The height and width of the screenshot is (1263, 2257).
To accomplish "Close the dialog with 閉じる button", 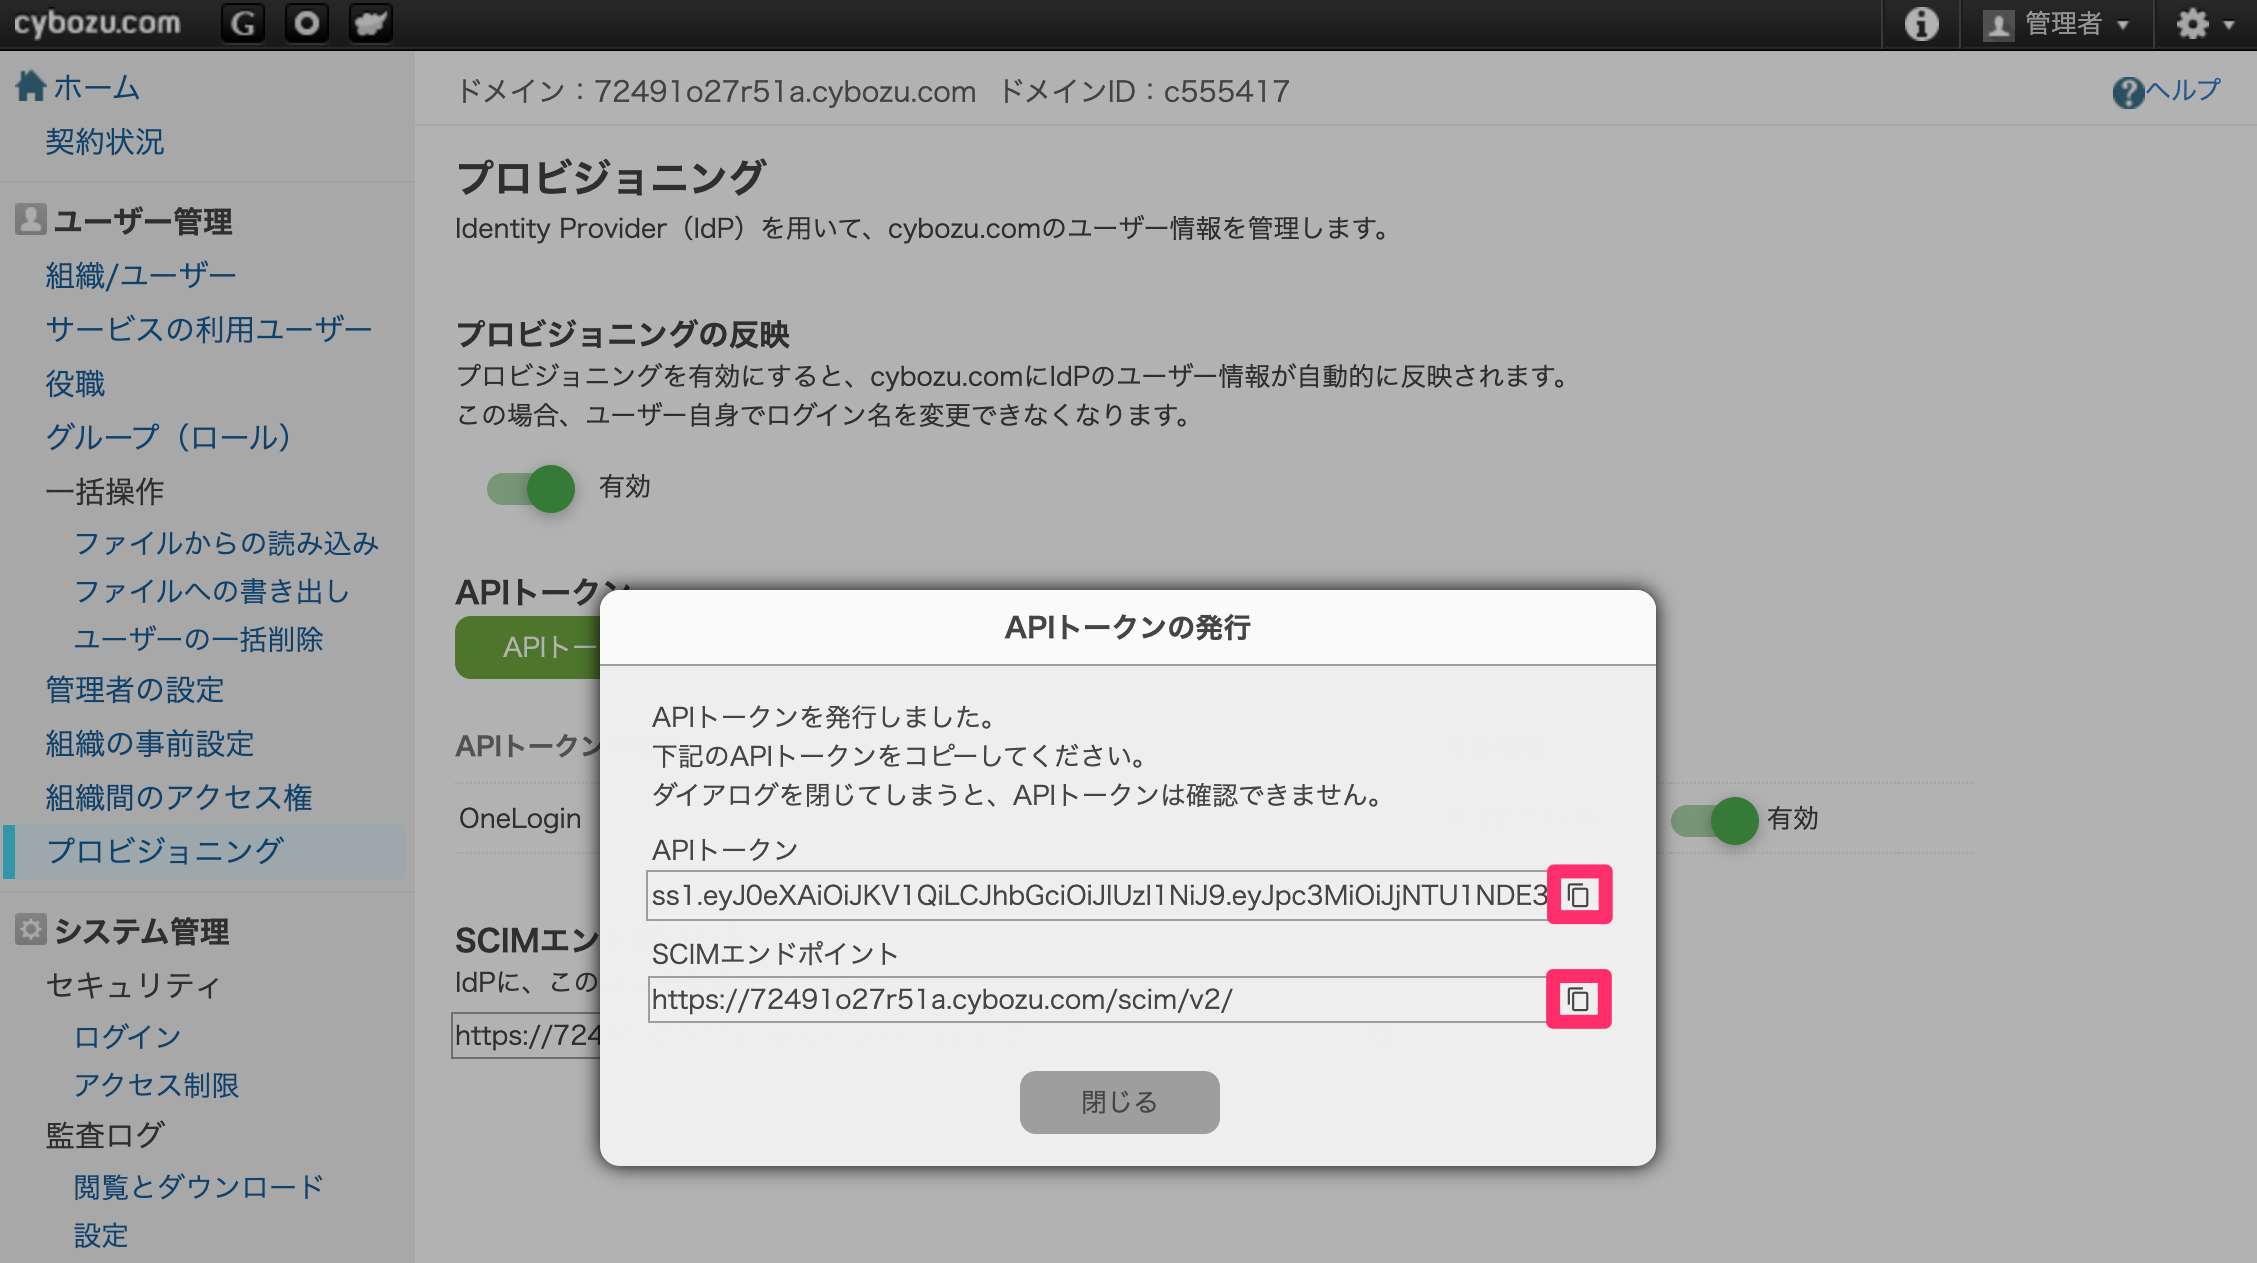I will 1119,1102.
